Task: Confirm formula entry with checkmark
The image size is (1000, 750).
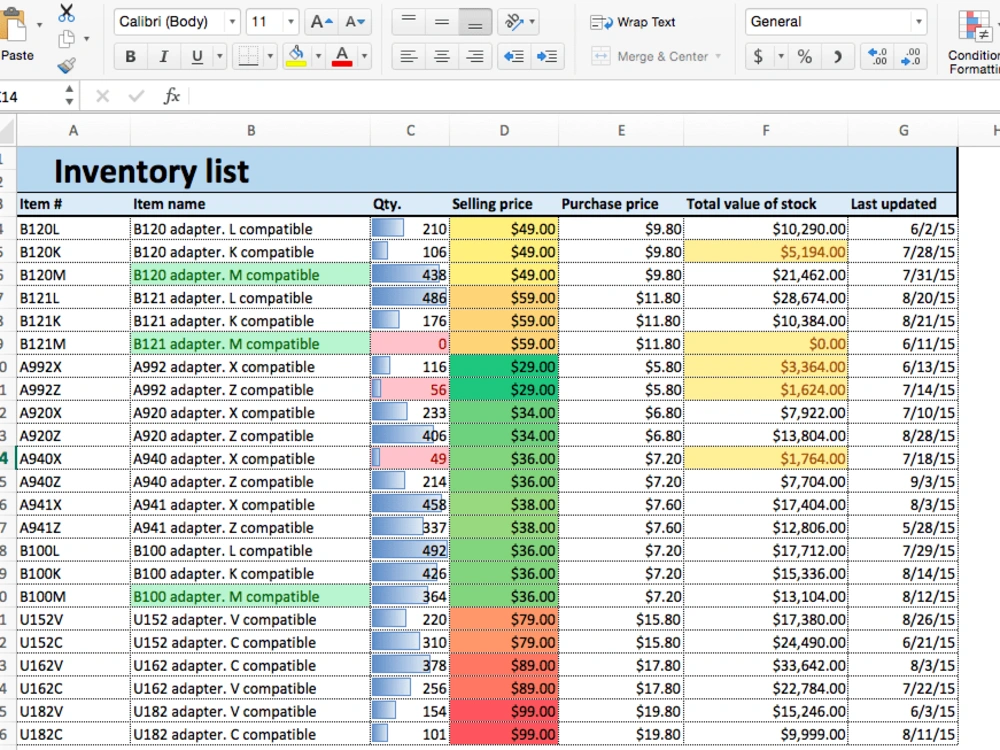Action: click(136, 96)
